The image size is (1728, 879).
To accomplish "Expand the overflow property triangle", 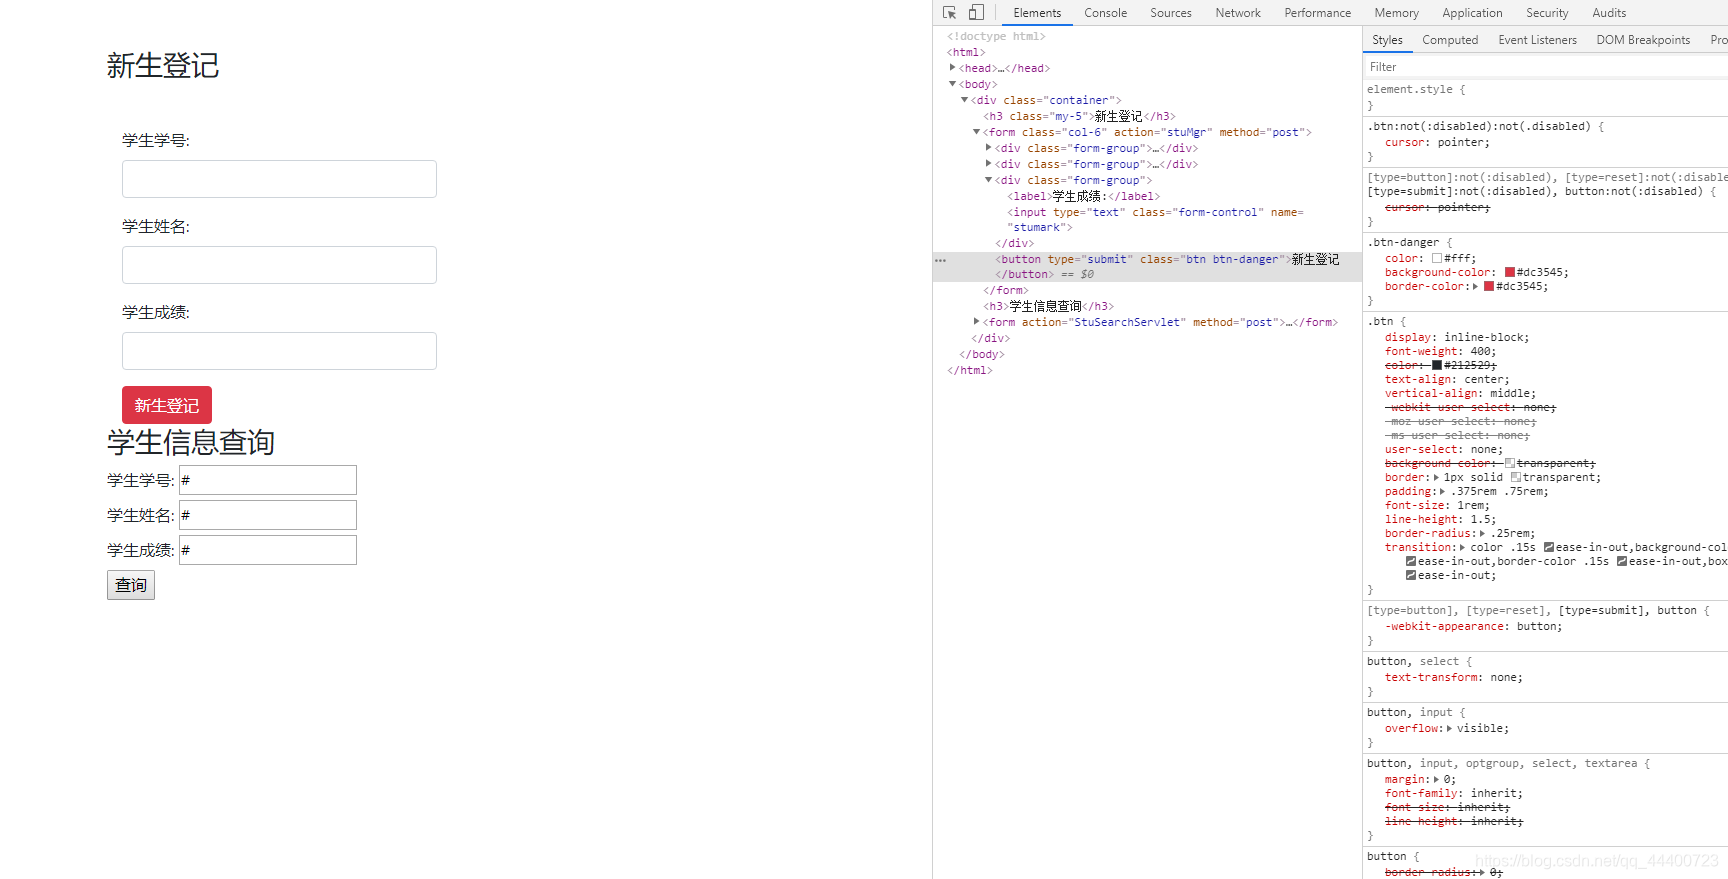I will [x=1449, y=729].
